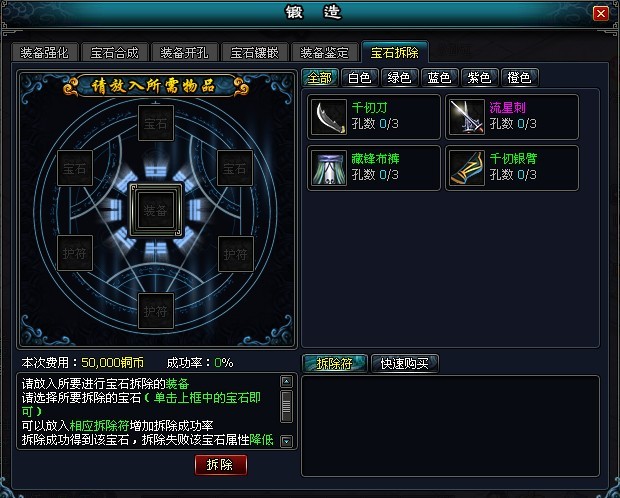Click the description scrollbar thumb

click(x=286, y=406)
